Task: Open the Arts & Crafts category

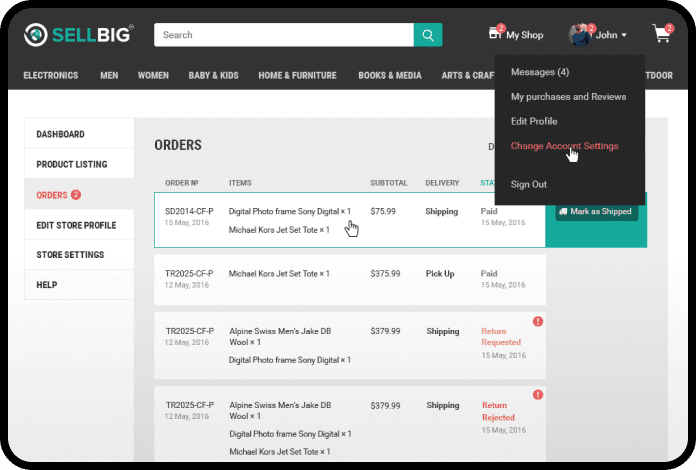Action: tap(468, 75)
